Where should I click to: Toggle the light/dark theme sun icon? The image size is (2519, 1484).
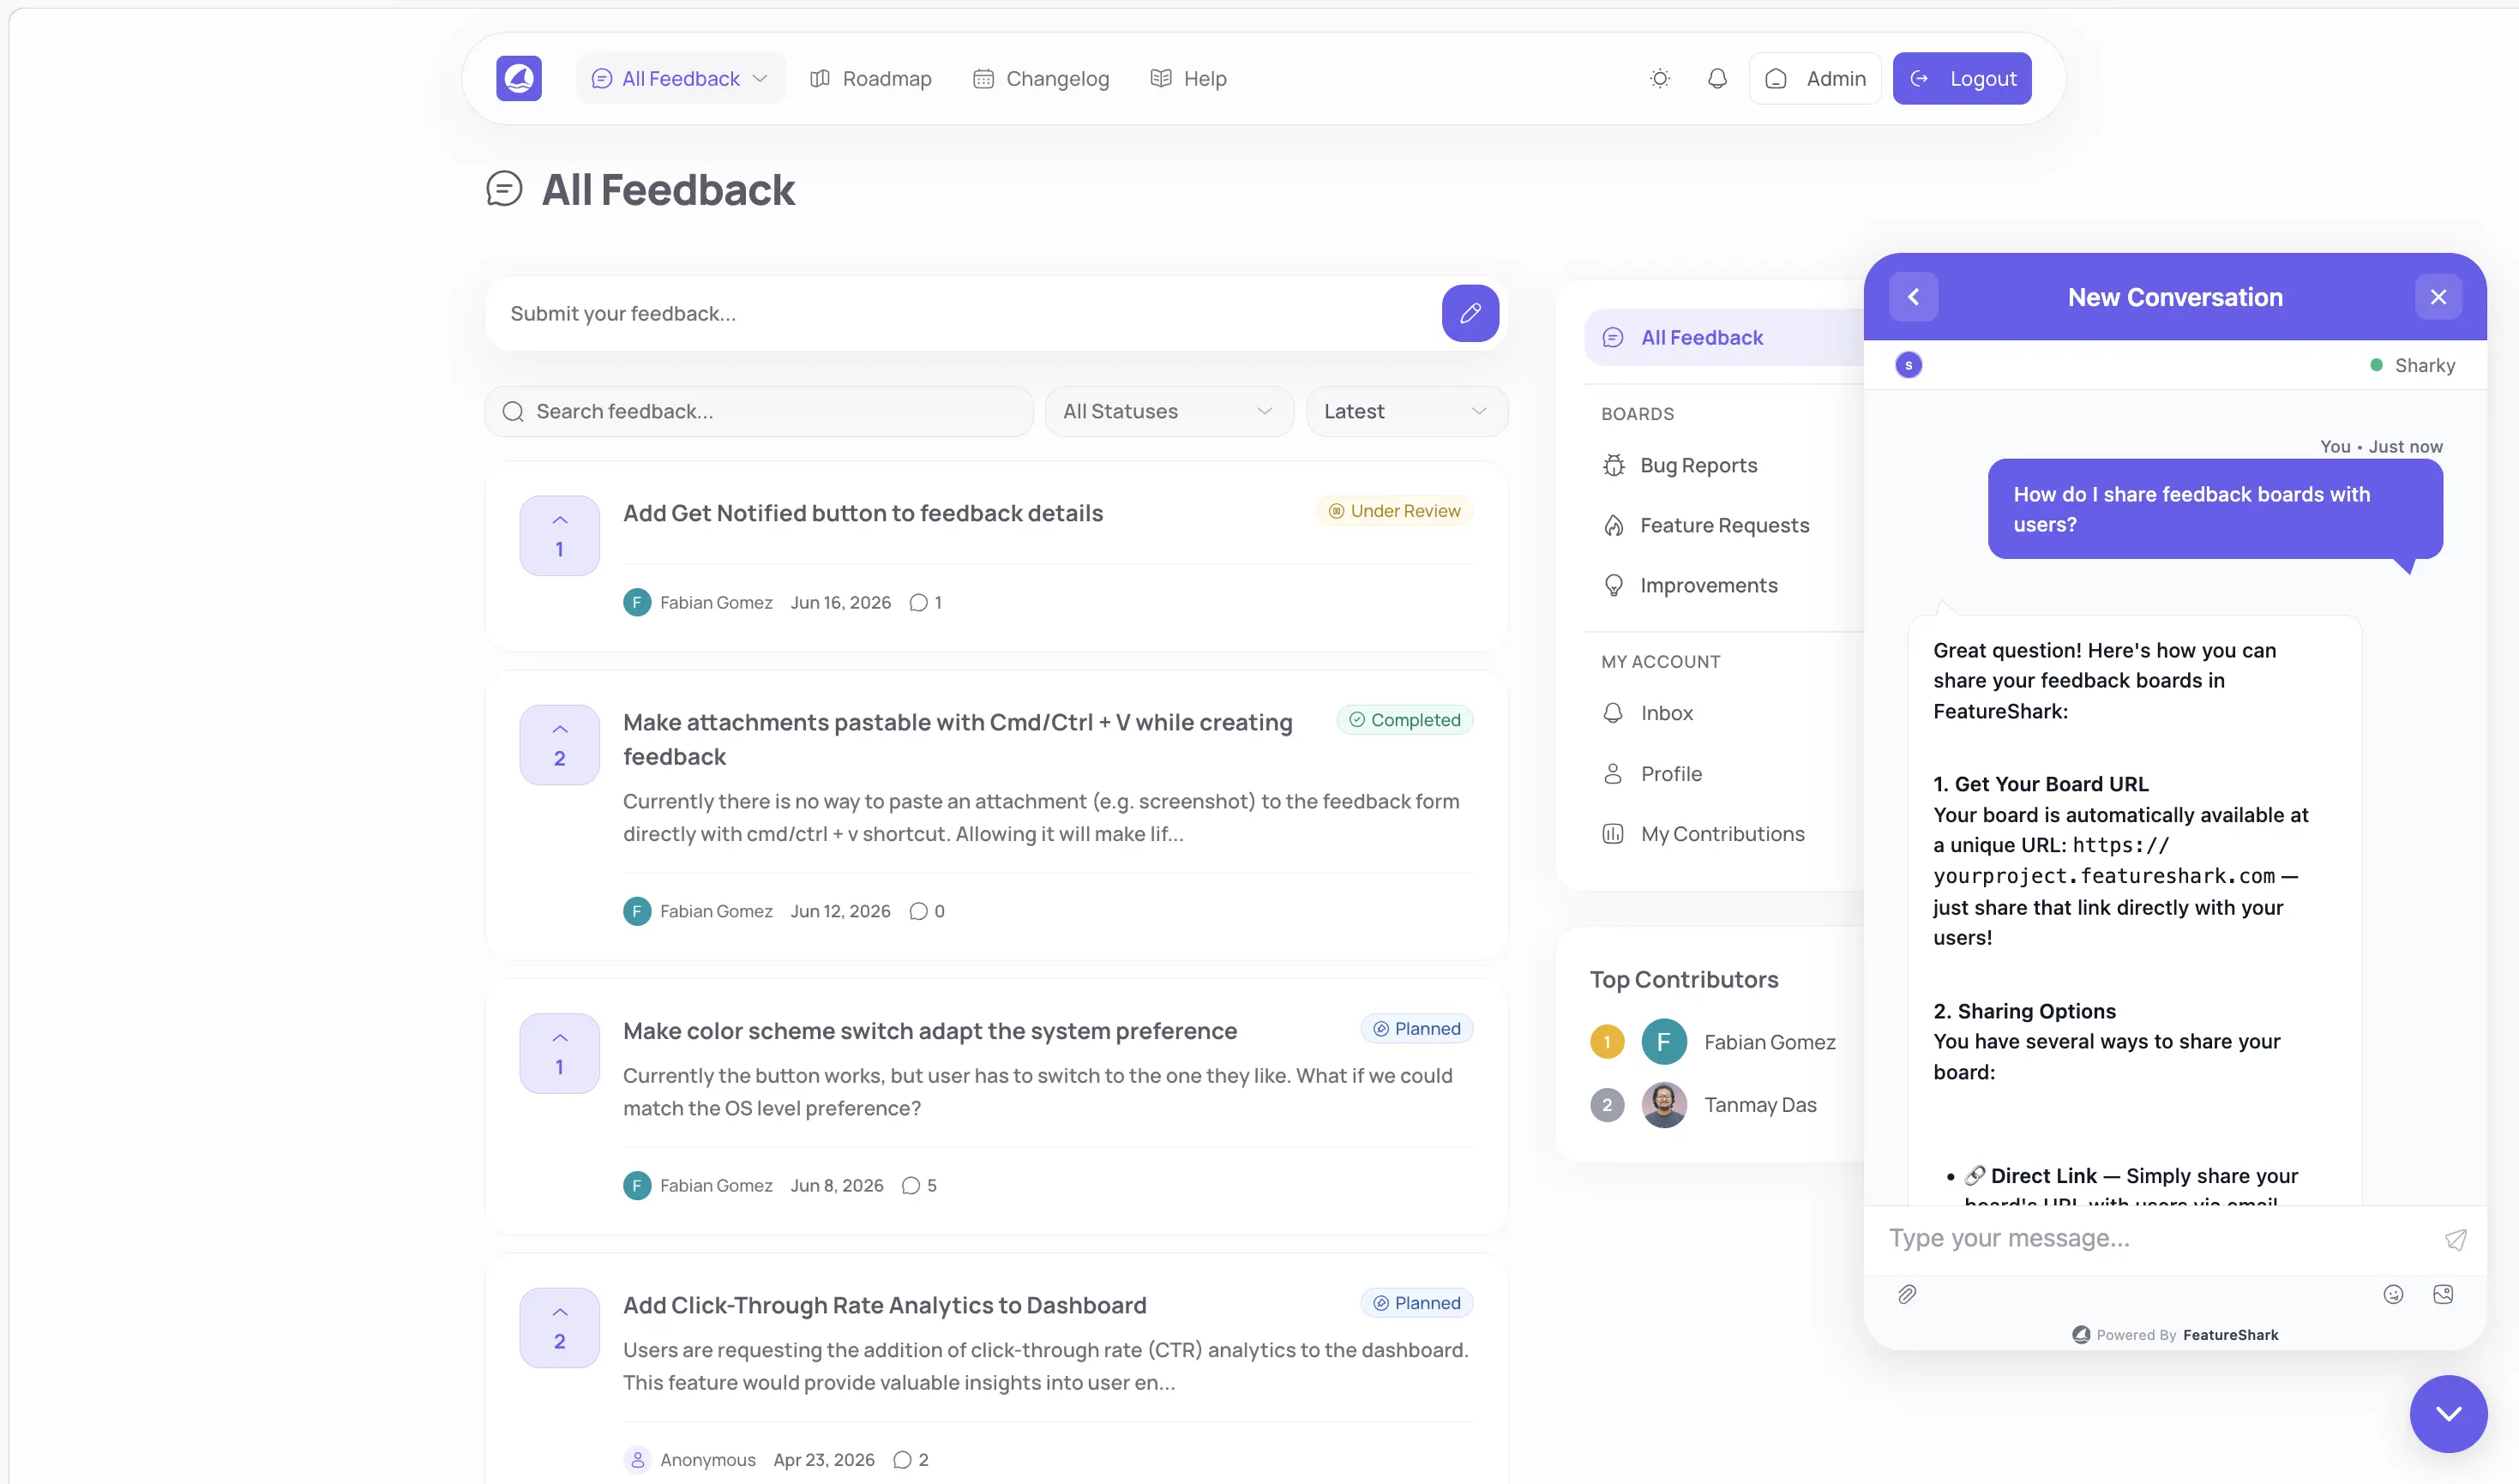point(1660,78)
